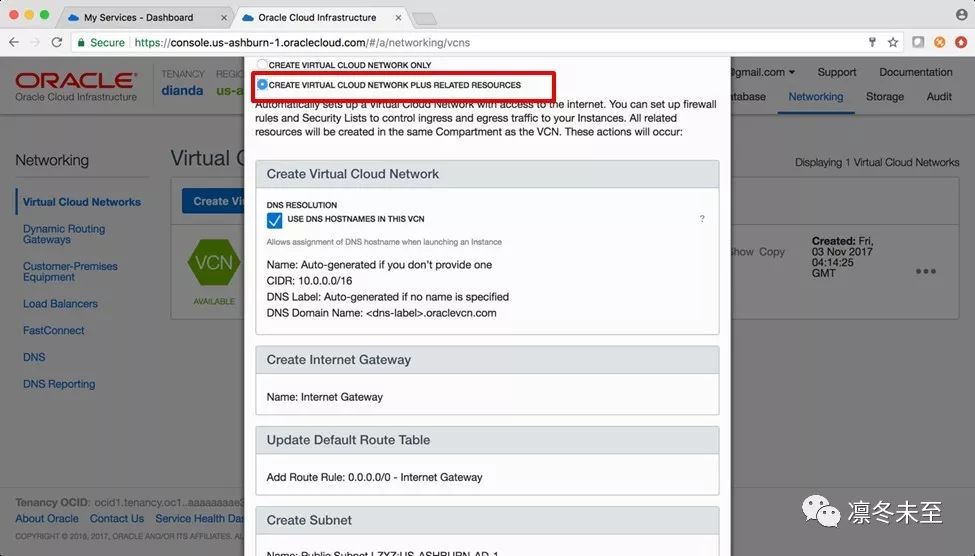Open Load Balancers in sidebar
The width and height of the screenshot is (975, 556).
pyautogui.click(x=60, y=303)
